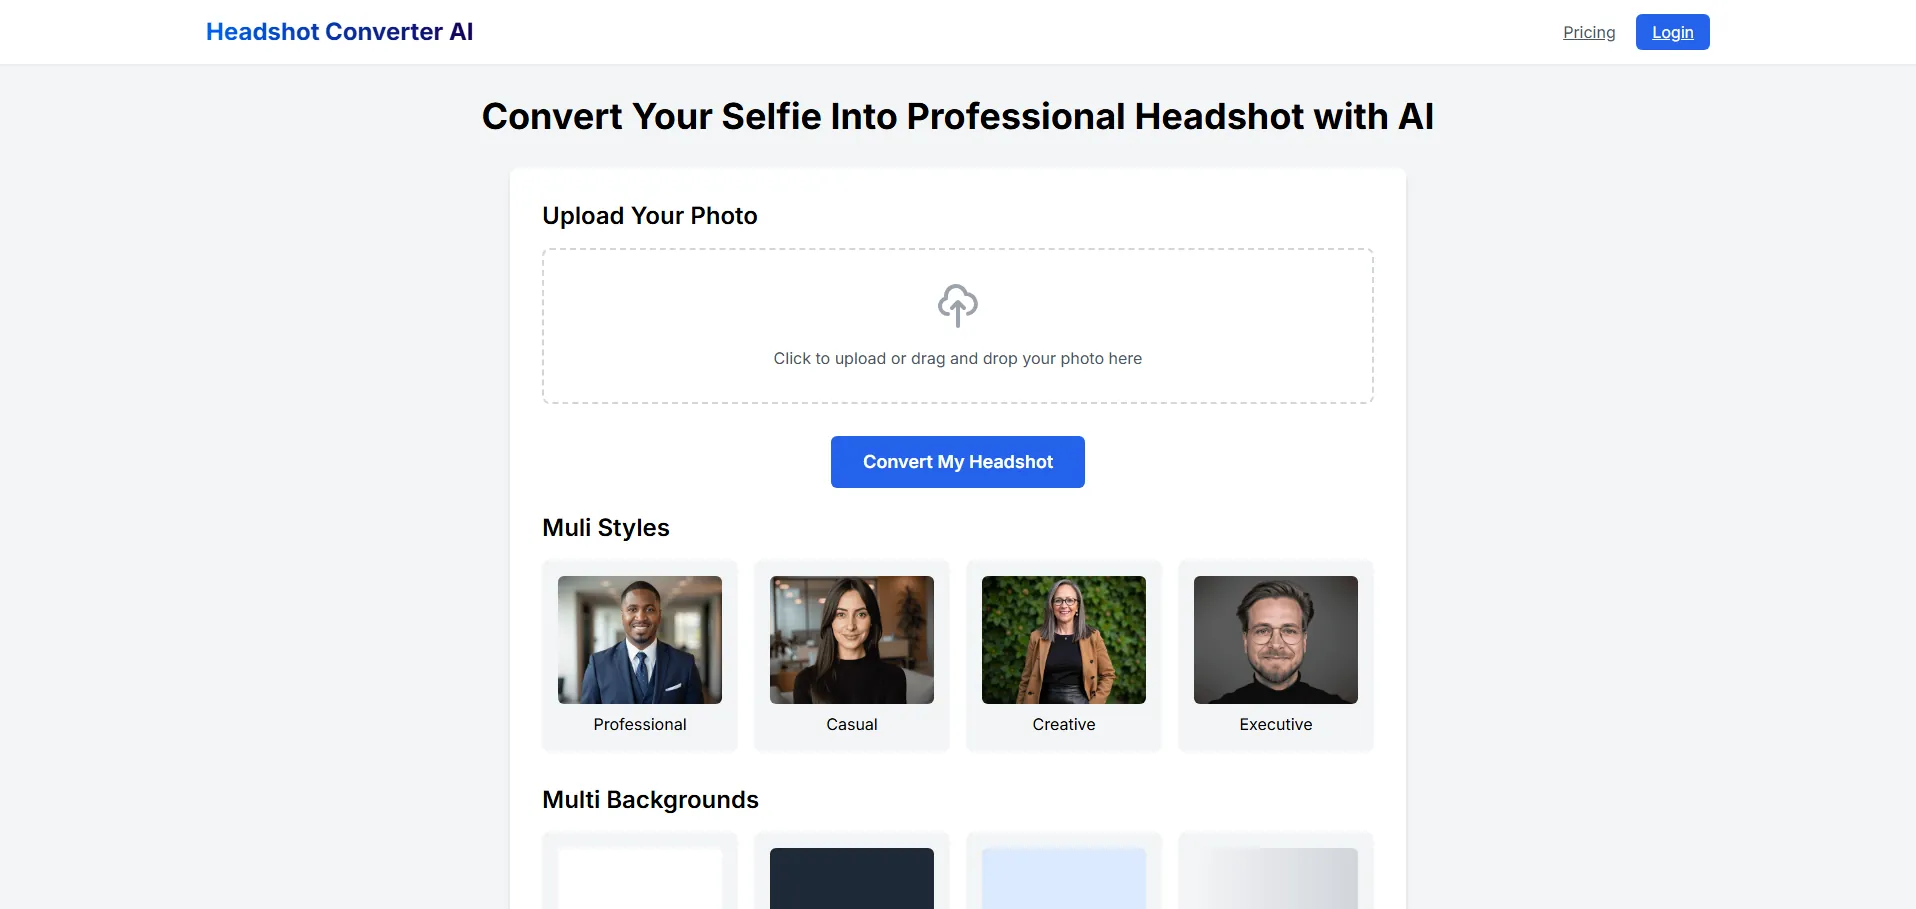Pick the white background swatch
1916x909 pixels.
640,879
